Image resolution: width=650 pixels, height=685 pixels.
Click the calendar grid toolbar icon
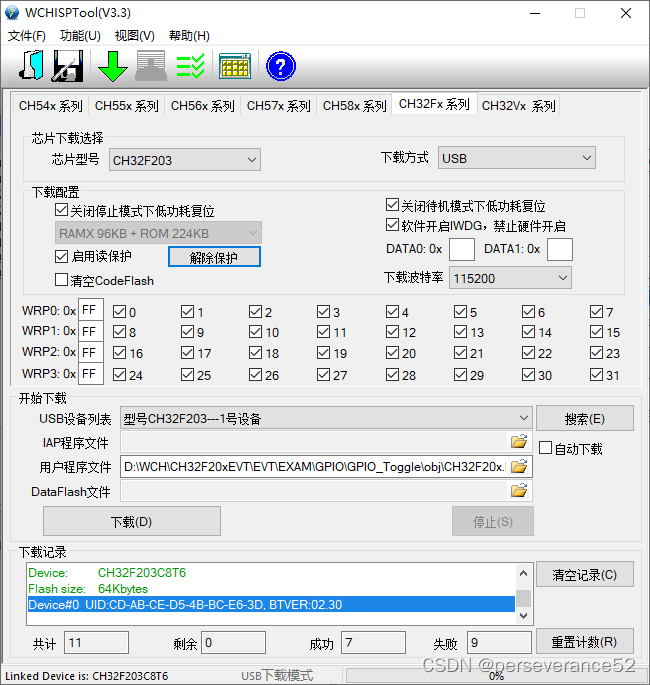[x=235, y=66]
